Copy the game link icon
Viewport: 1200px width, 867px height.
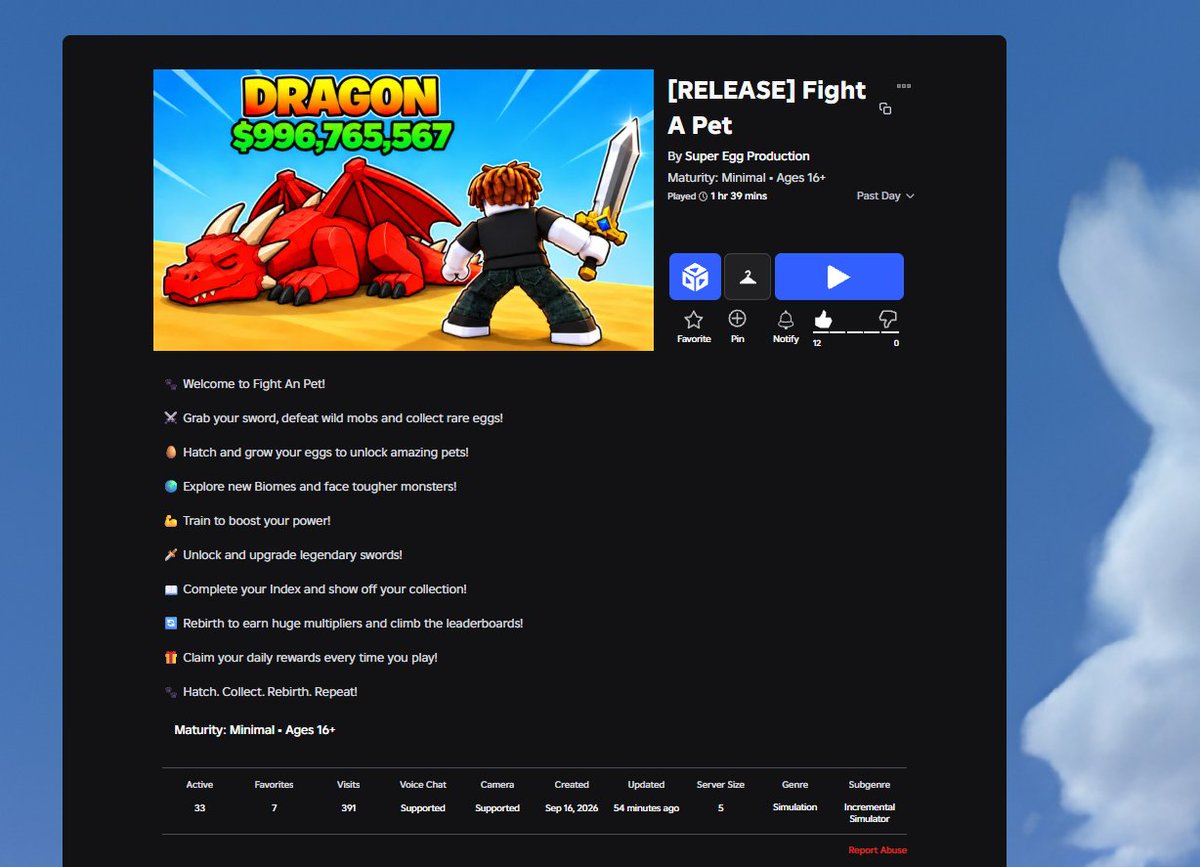point(885,109)
